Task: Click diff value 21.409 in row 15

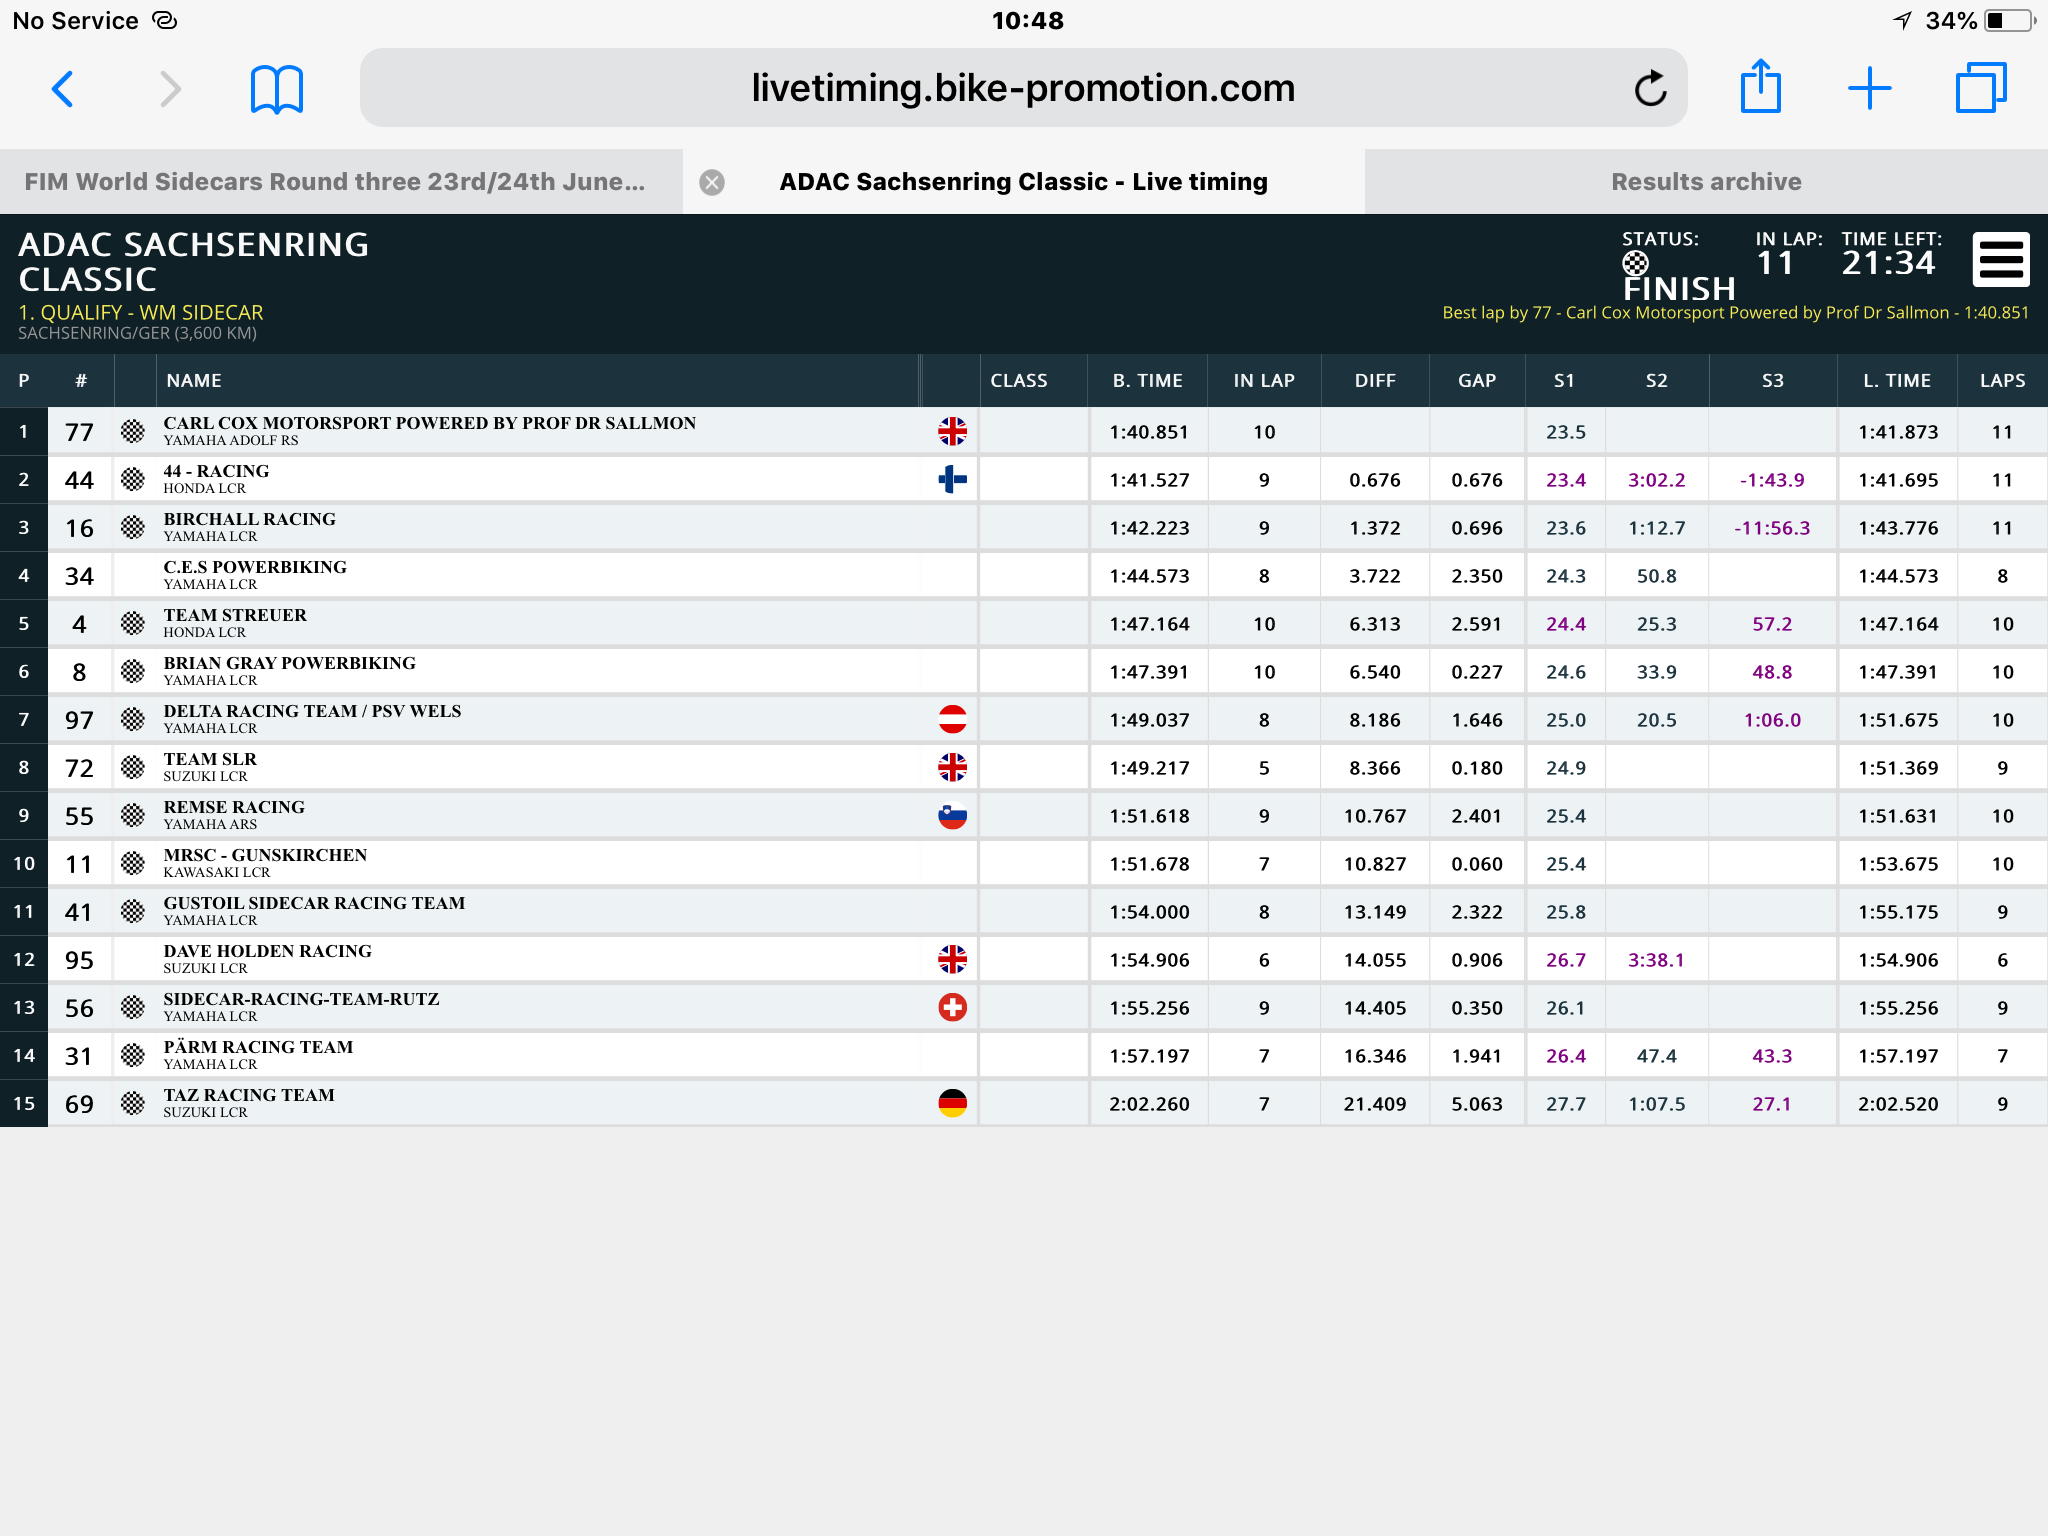Action: pyautogui.click(x=1375, y=1104)
